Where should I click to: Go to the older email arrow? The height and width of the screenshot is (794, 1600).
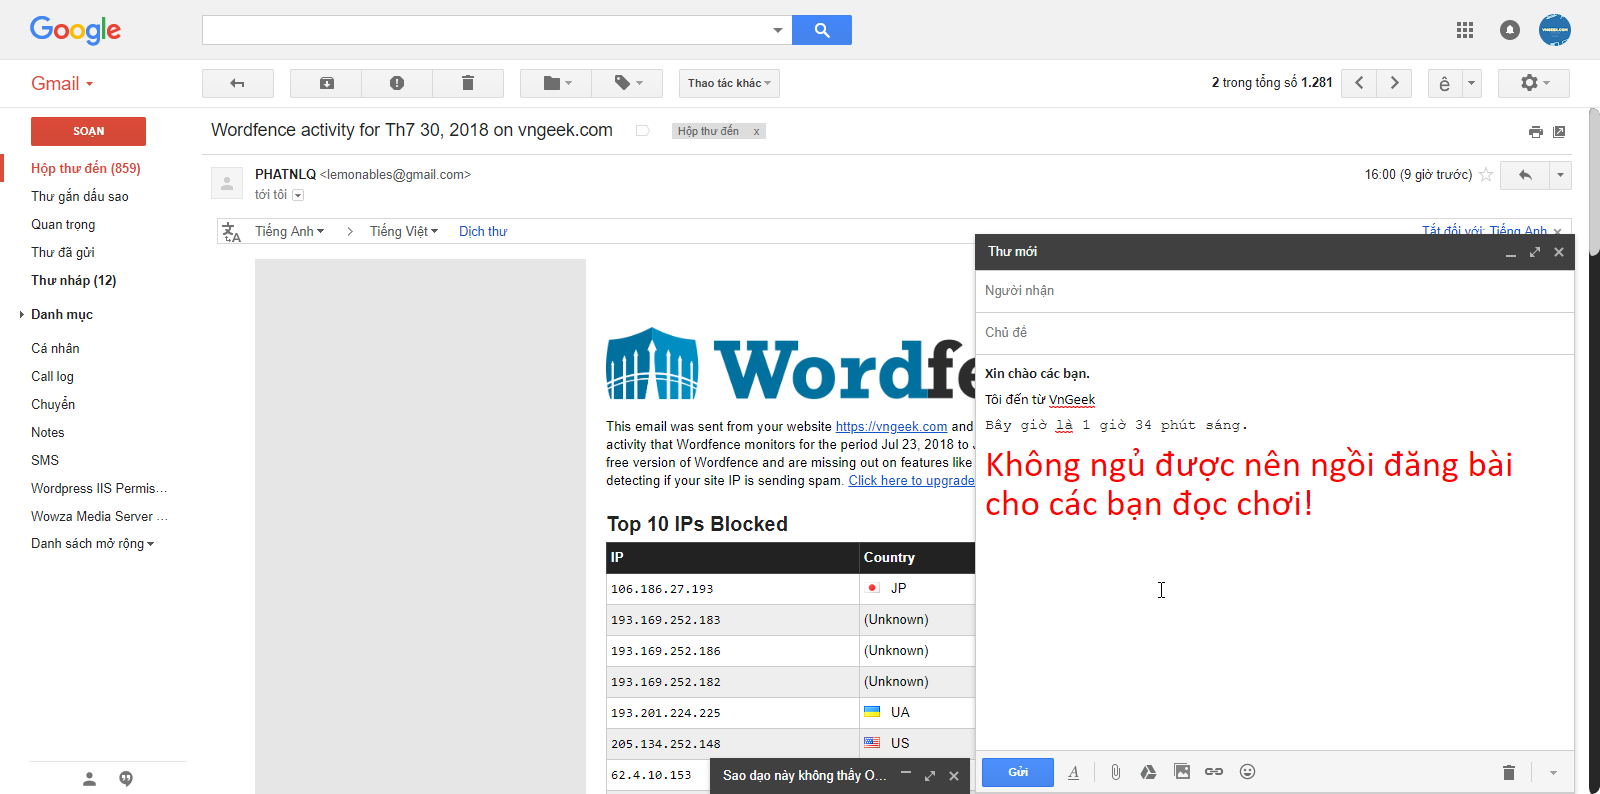pyautogui.click(x=1394, y=83)
